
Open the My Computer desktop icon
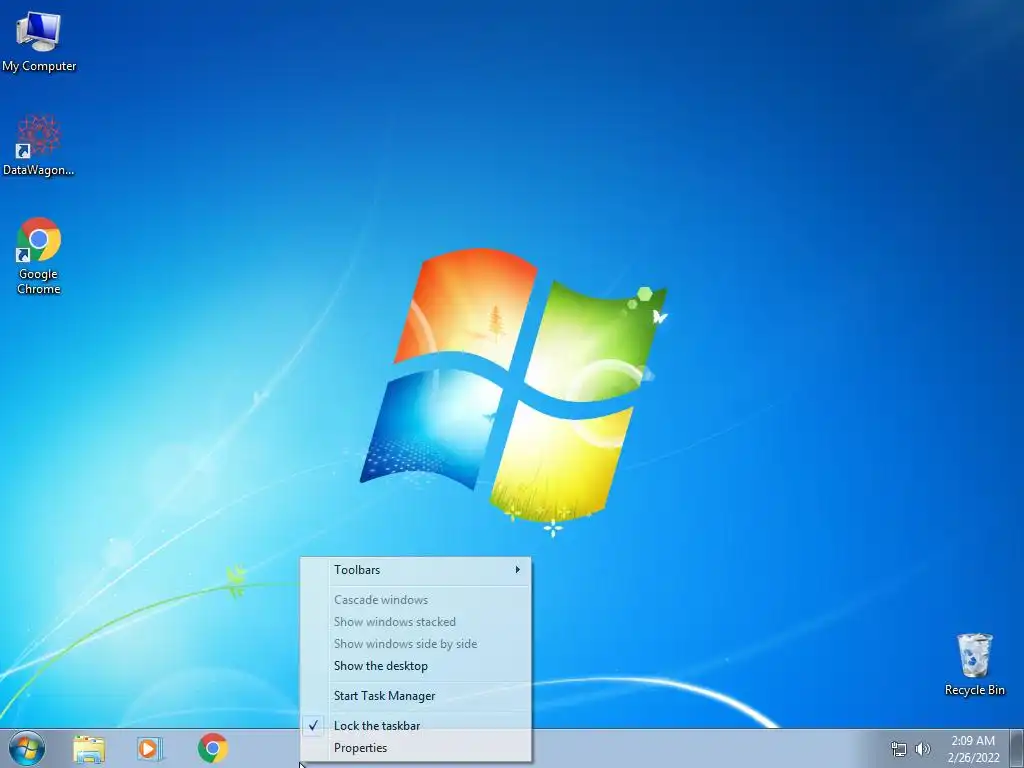(x=39, y=42)
